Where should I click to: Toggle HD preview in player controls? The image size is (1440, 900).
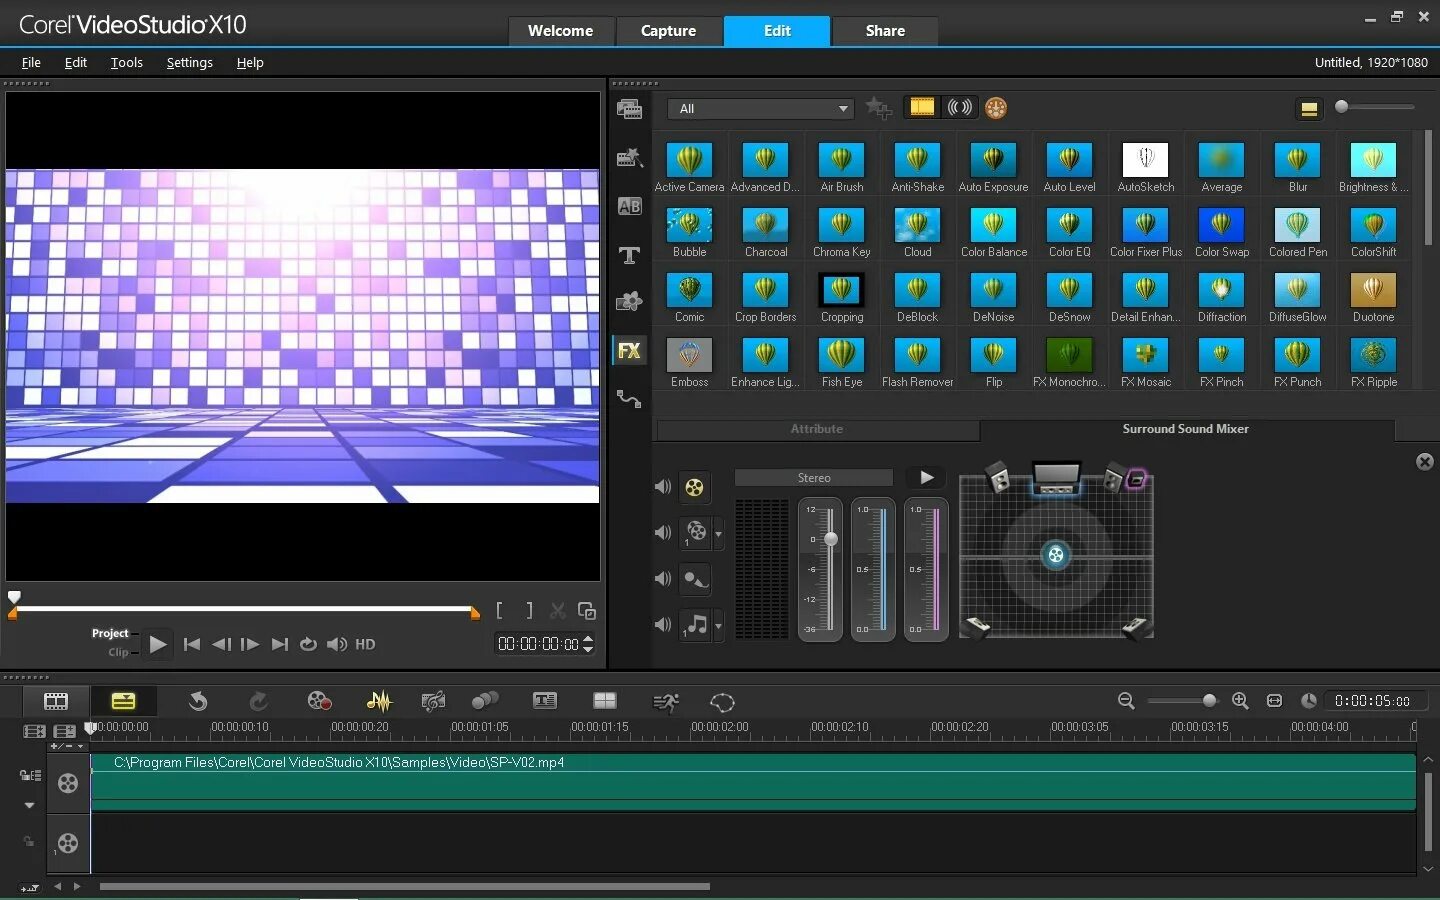(x=365, y=644)
